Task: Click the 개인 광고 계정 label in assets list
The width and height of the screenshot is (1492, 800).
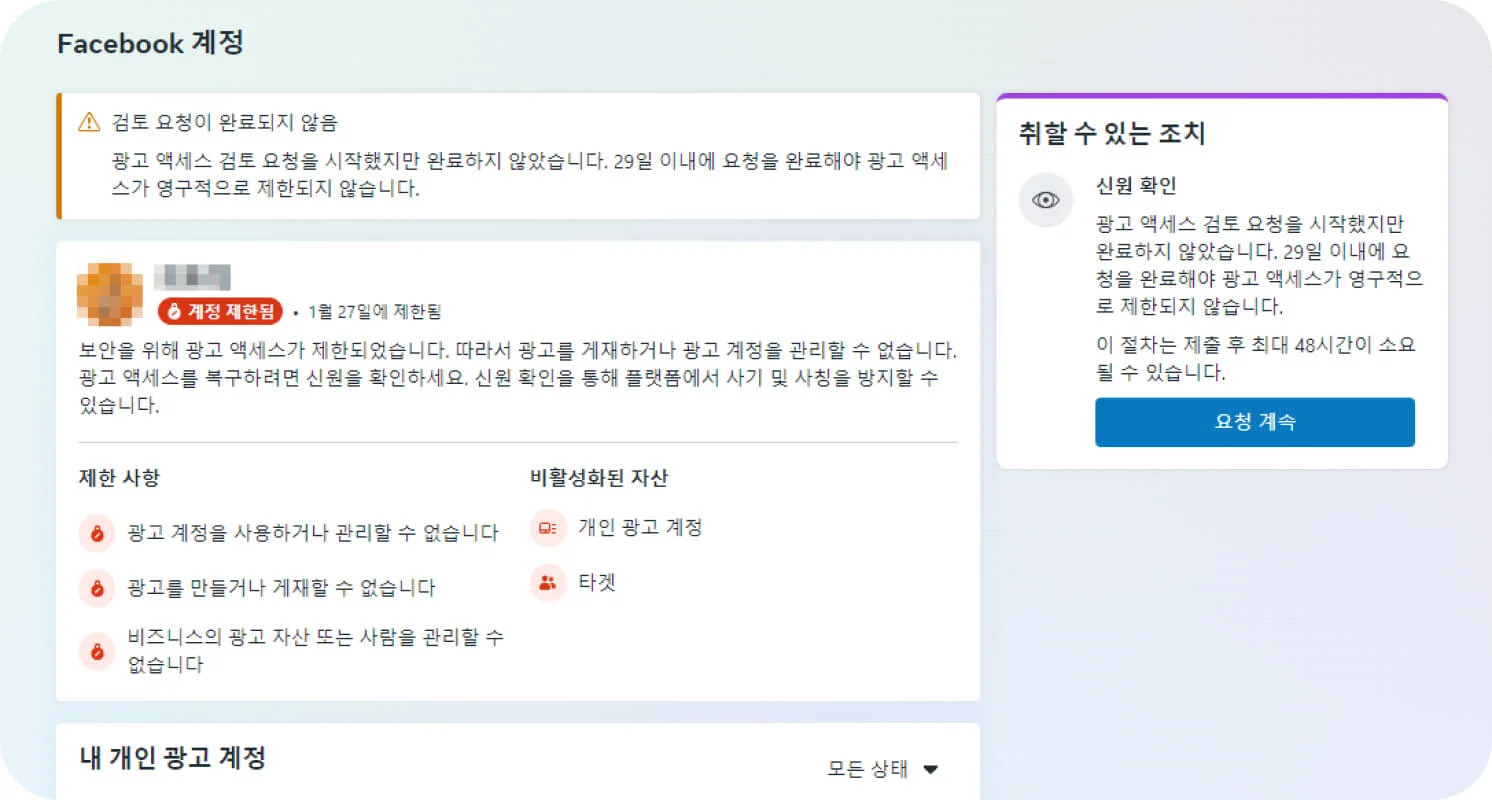Action: click(x=640, y=528)
